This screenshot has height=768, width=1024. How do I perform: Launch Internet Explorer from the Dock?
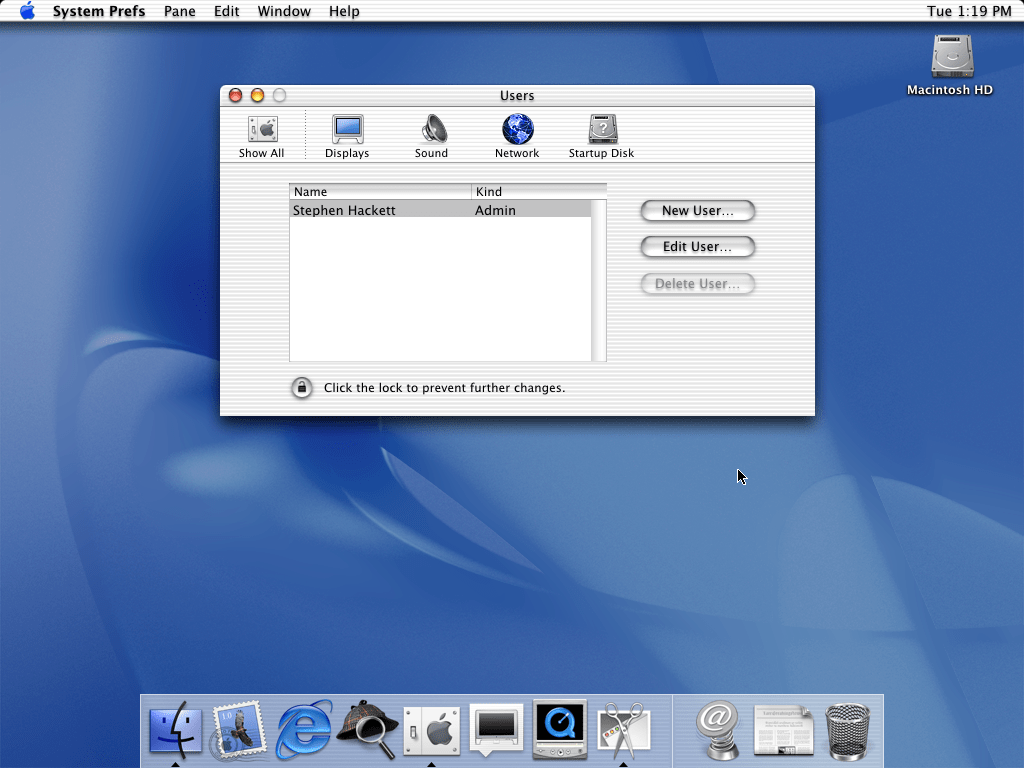(304, 728)
